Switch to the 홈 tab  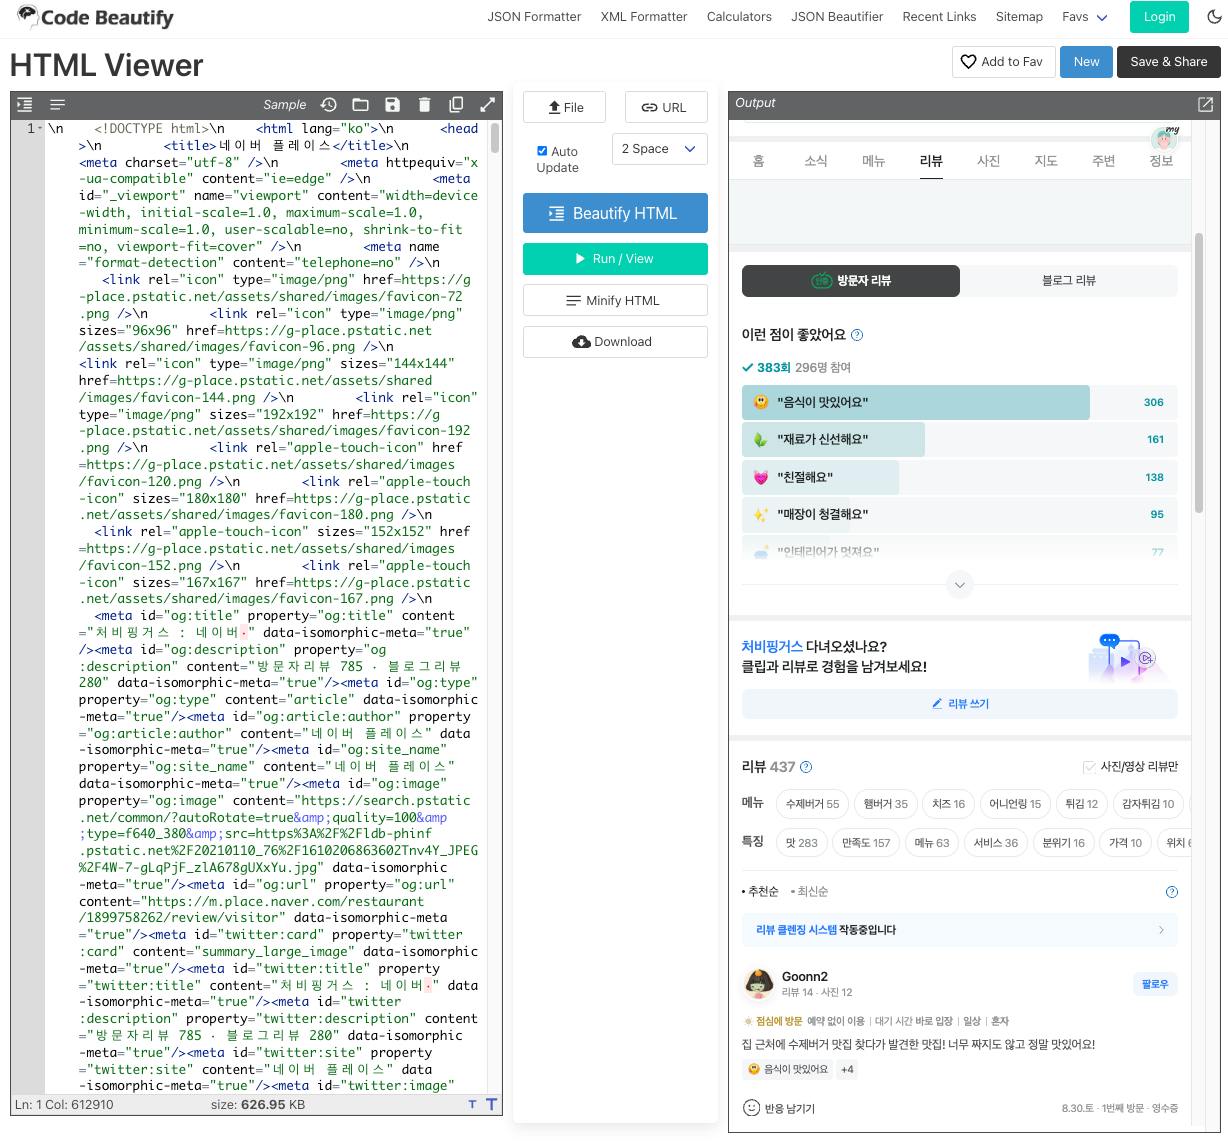tap(758, 161)
